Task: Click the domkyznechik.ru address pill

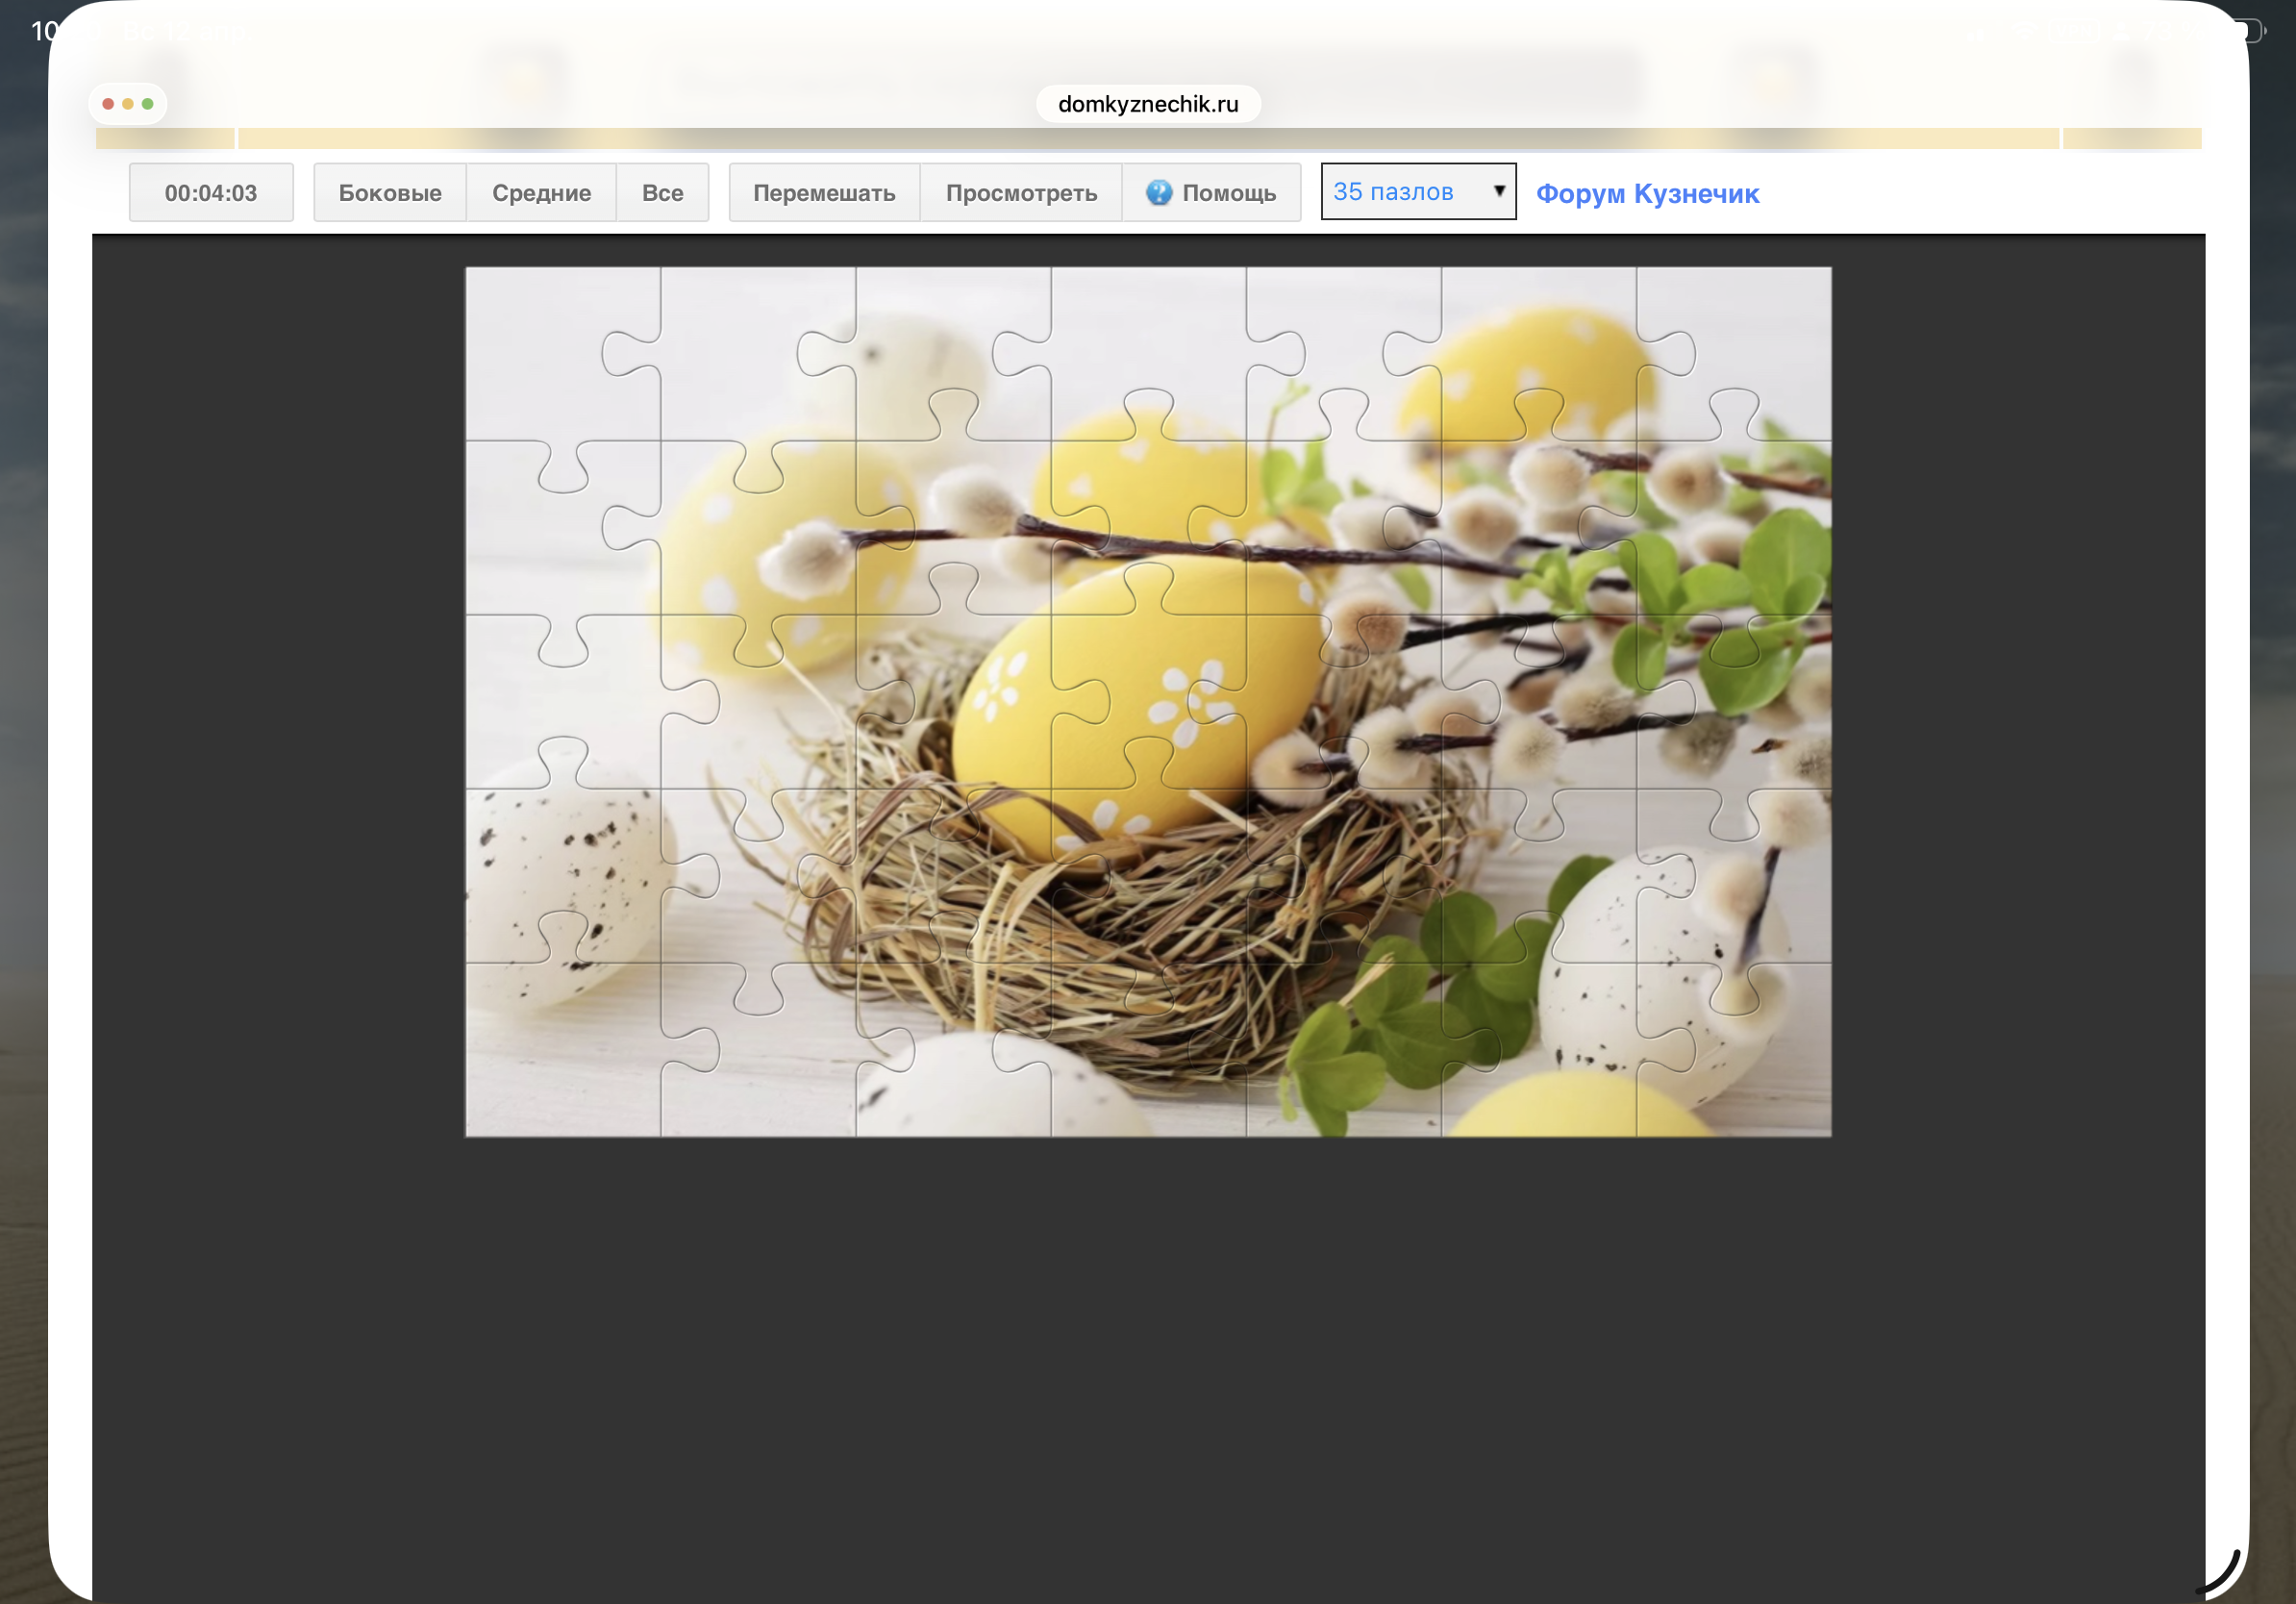Action: (x=1148, y=104)
